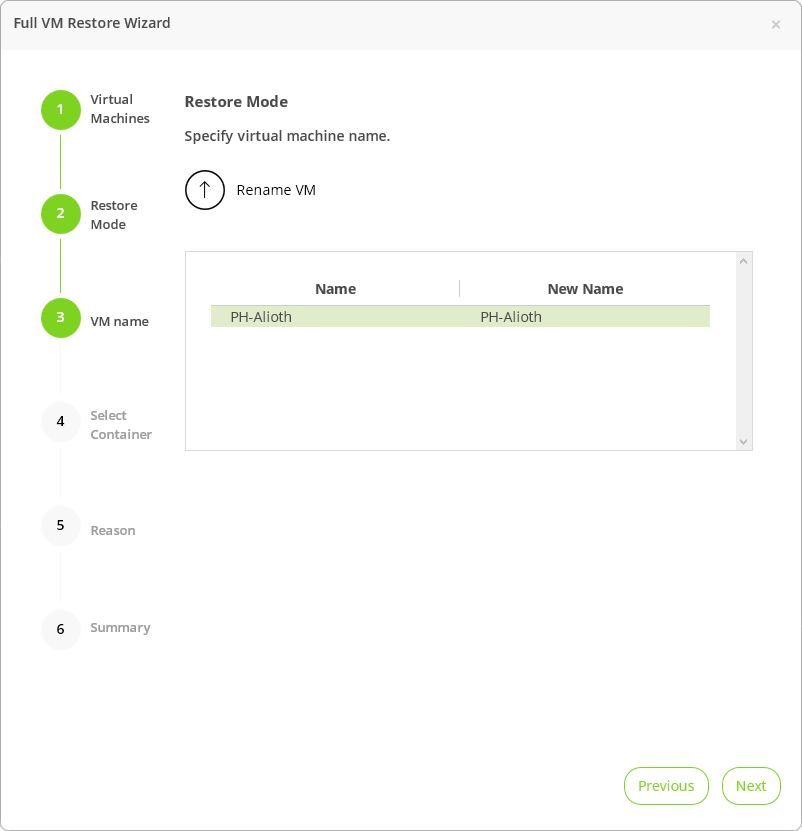The height and width of the screenshot is (831, 802).
Task: Click the Rename VM arrow icon
Action: tap(205, 190)
